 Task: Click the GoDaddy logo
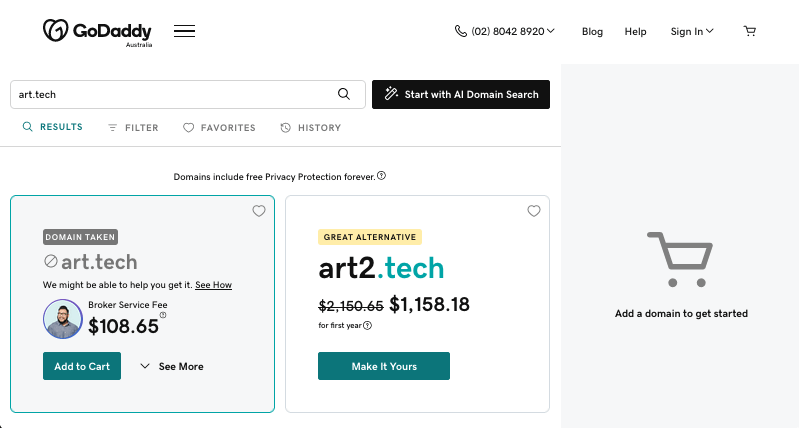click(x=98, y=31)
